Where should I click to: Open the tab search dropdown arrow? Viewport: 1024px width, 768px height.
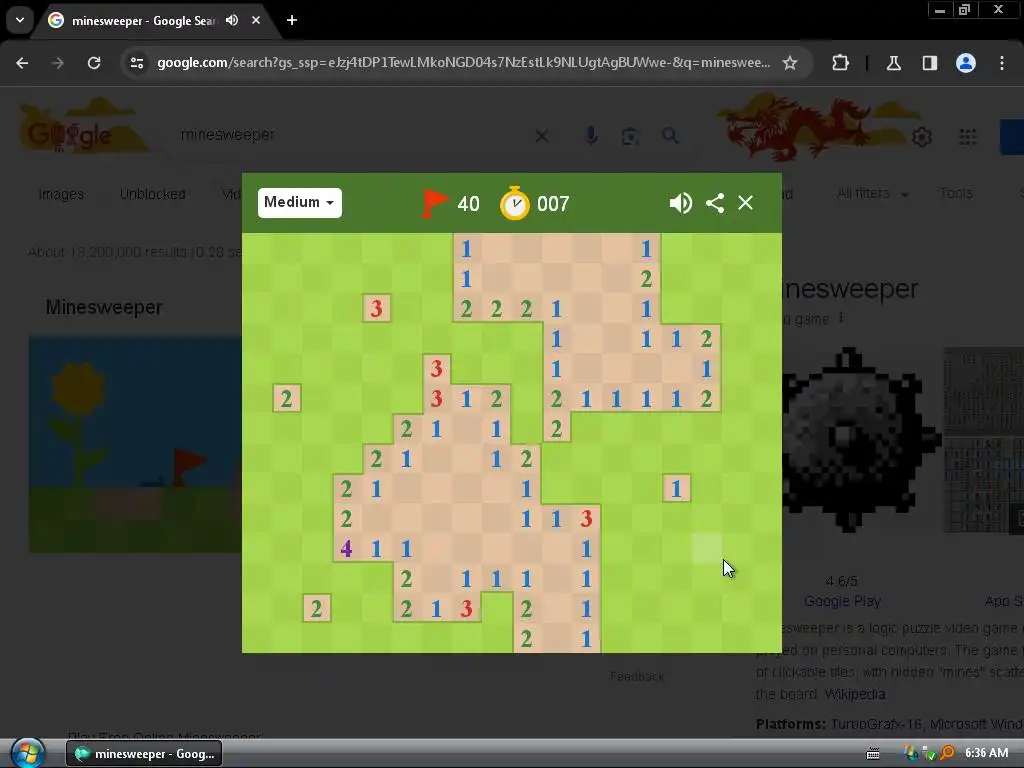pos(20,20)
